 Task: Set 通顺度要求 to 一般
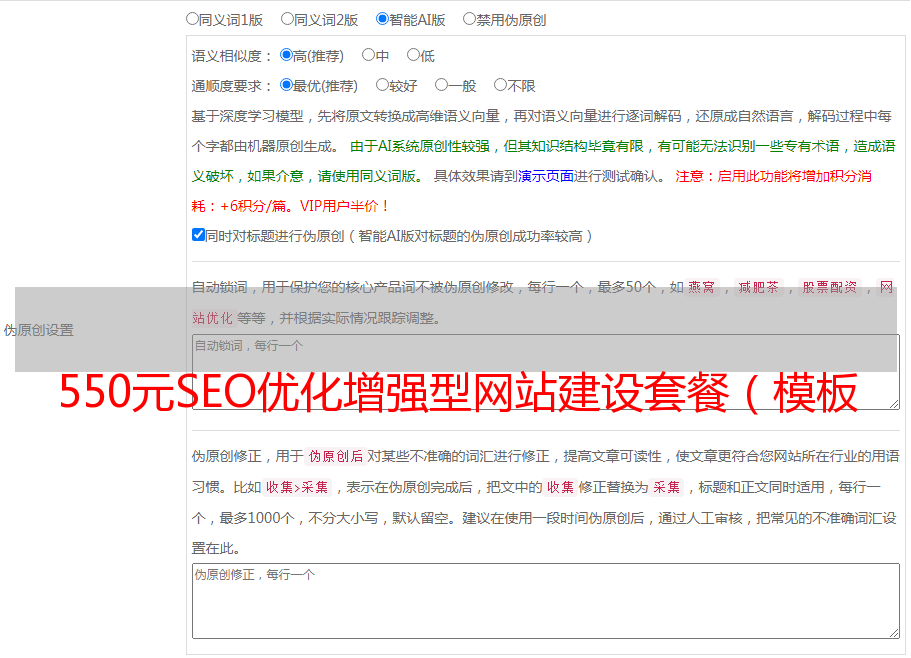coord(442,86)
